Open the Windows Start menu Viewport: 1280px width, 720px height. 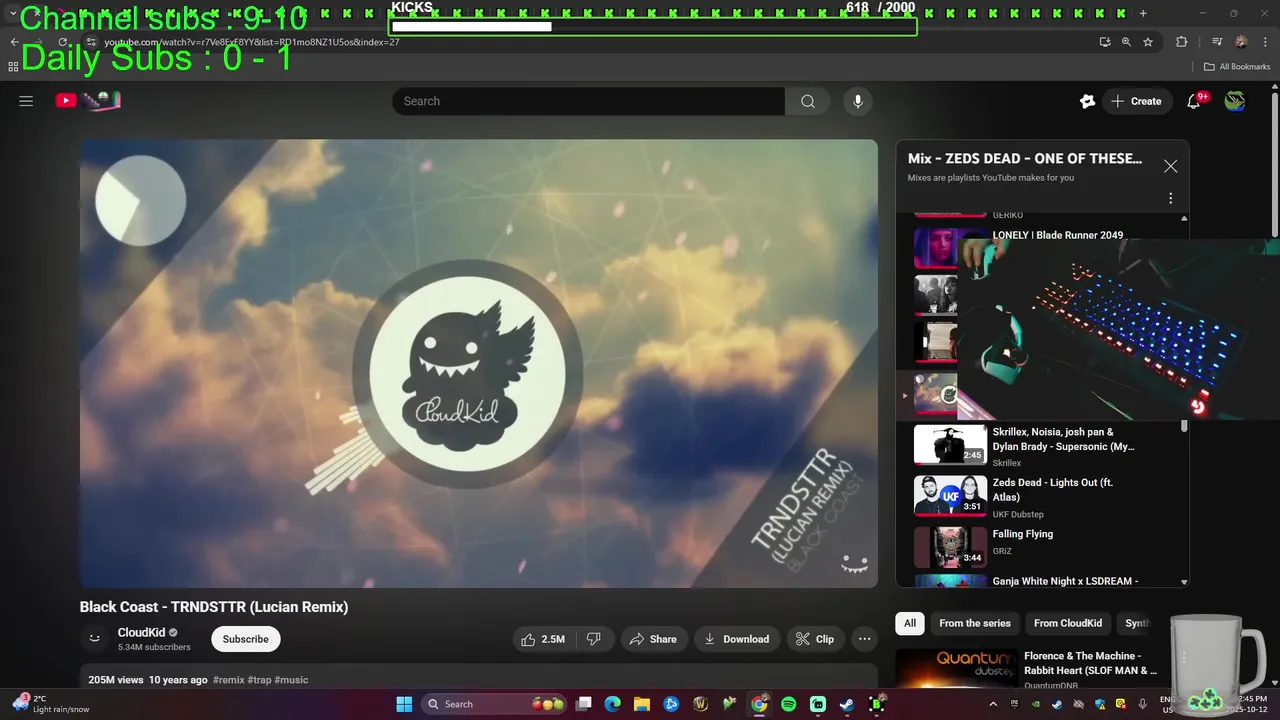click(404, 704)
